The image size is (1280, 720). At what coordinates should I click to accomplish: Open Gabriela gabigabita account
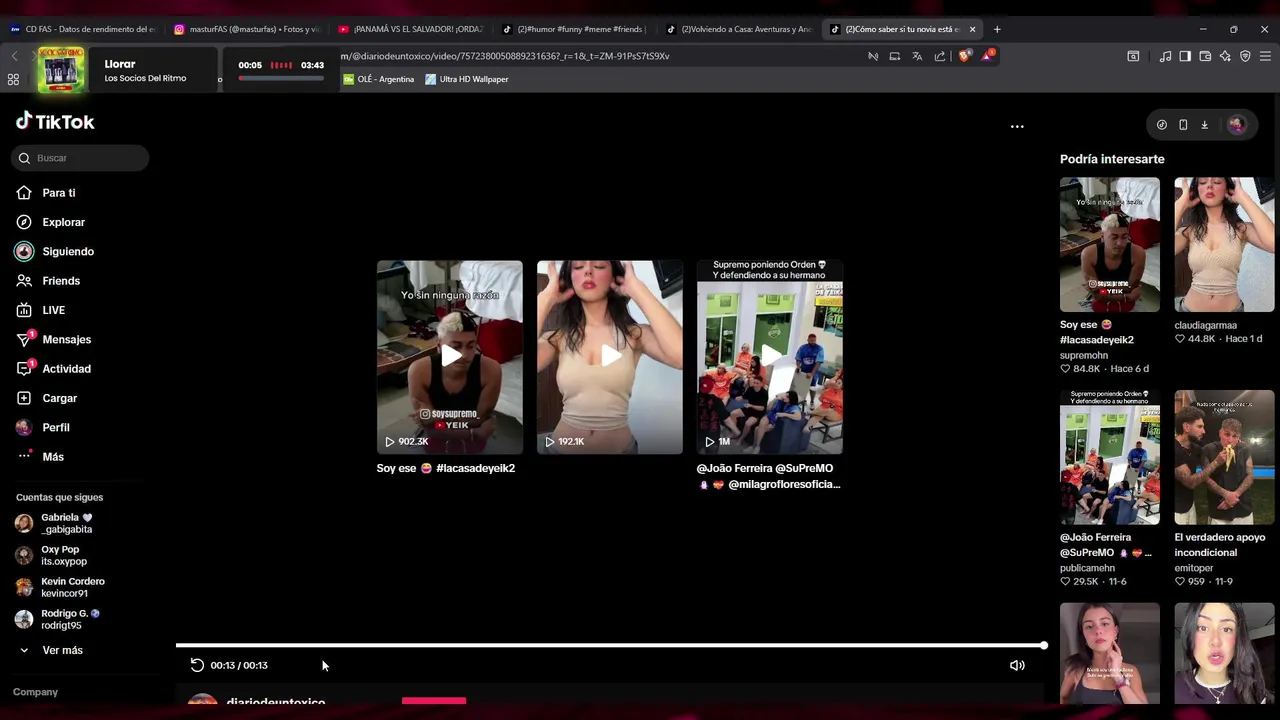pos(66,524)
